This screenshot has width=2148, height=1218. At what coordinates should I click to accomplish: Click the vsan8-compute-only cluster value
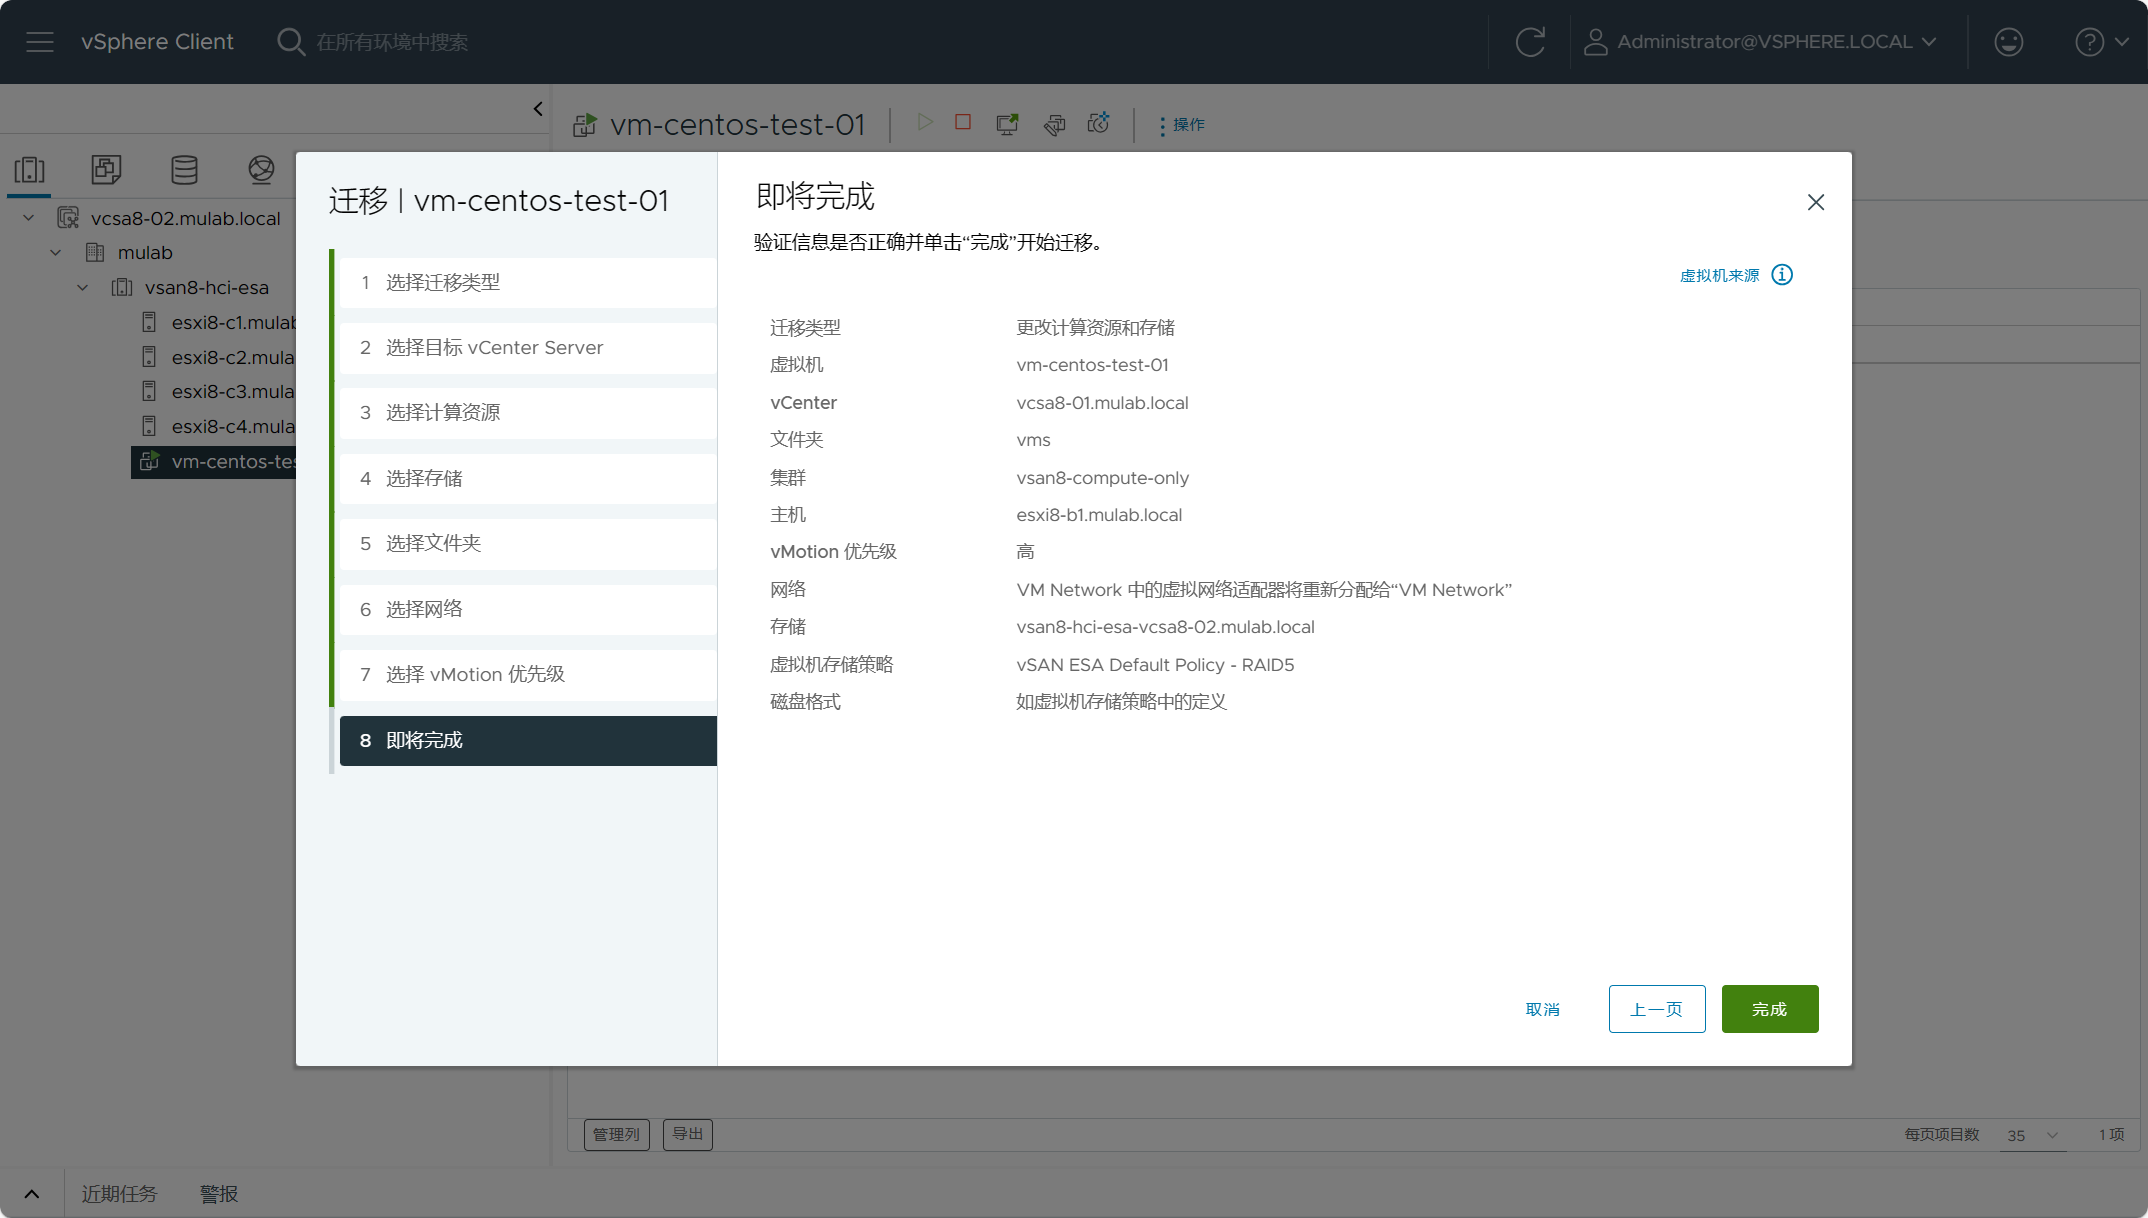tap(1102, 478)
